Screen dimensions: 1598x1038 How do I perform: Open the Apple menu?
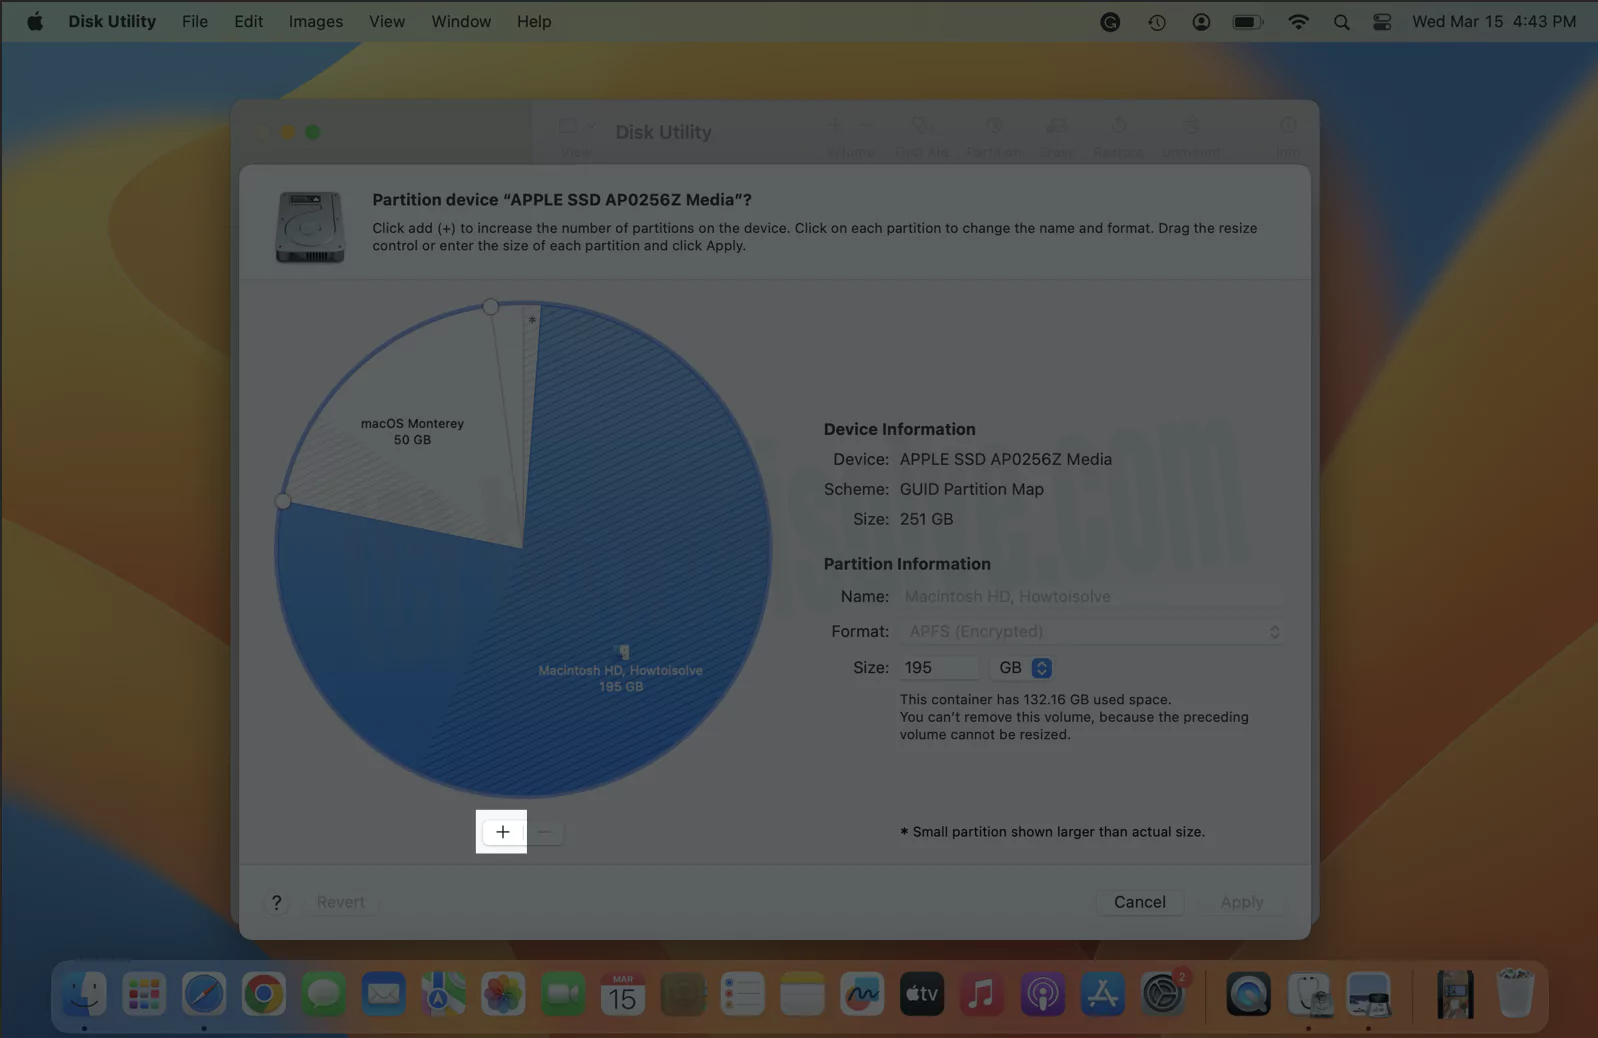pyautogui.click(x=35, y=21)
